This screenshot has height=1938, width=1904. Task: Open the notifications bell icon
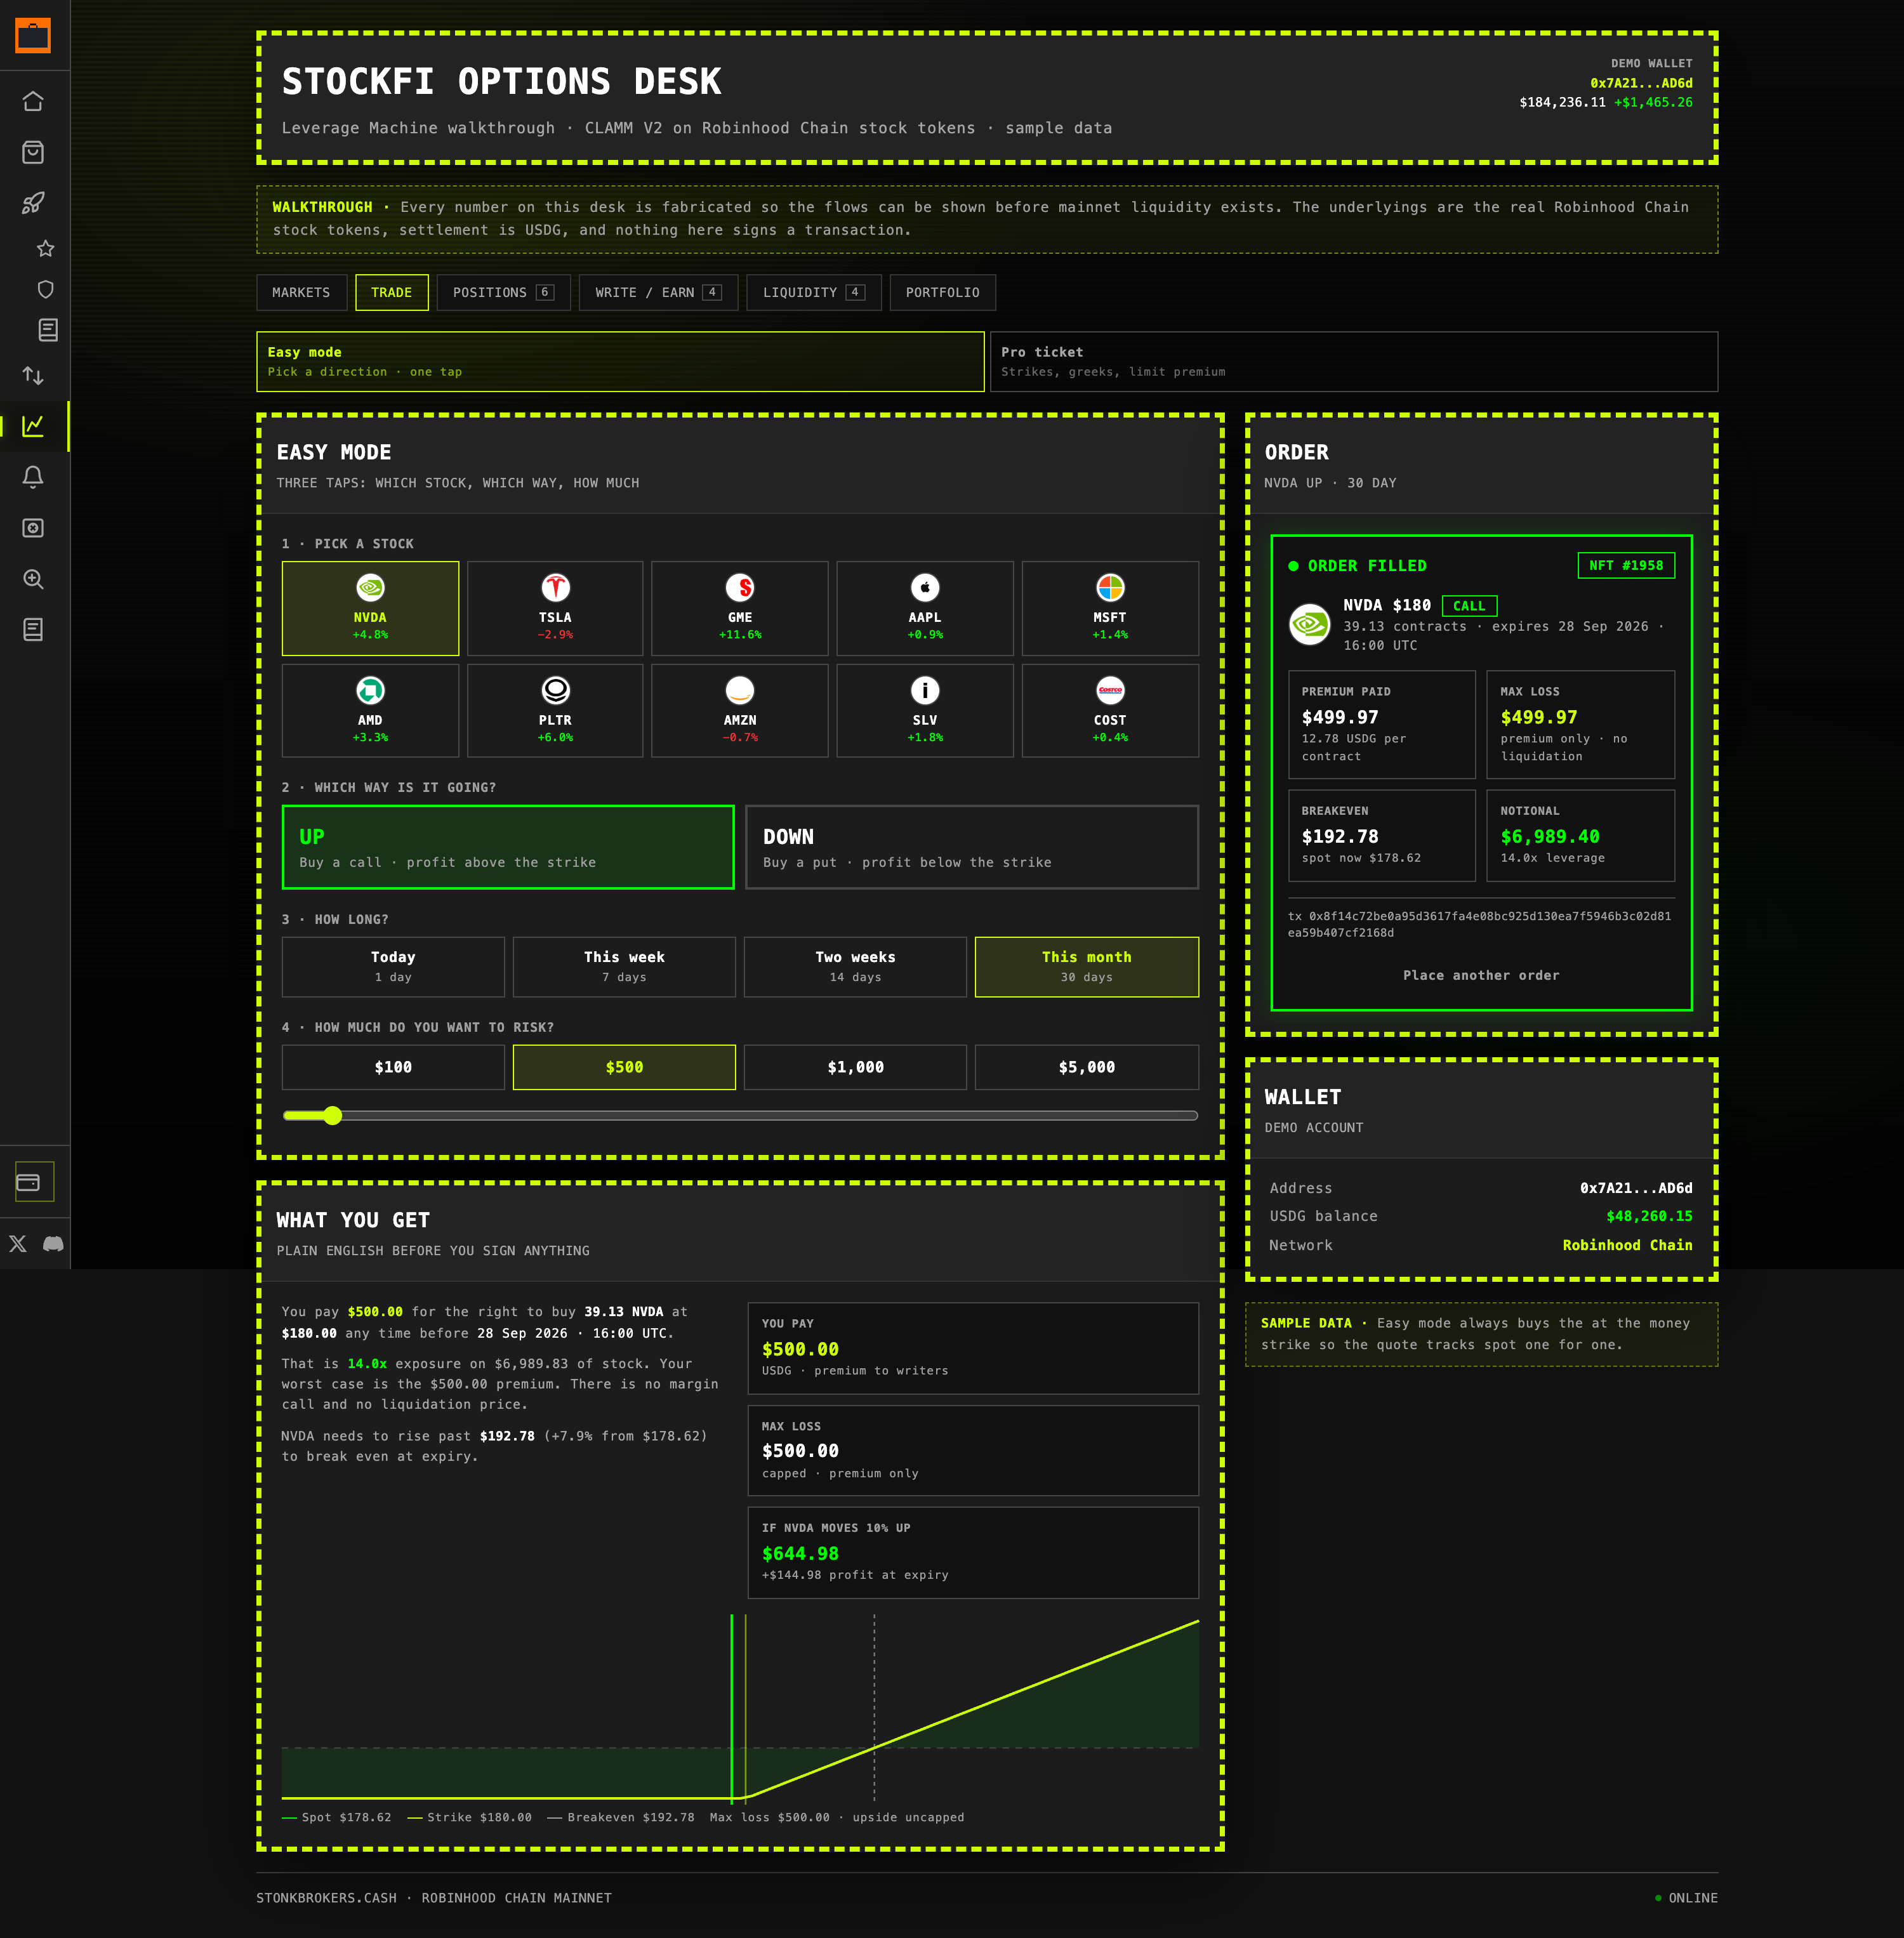pos(33,477)
